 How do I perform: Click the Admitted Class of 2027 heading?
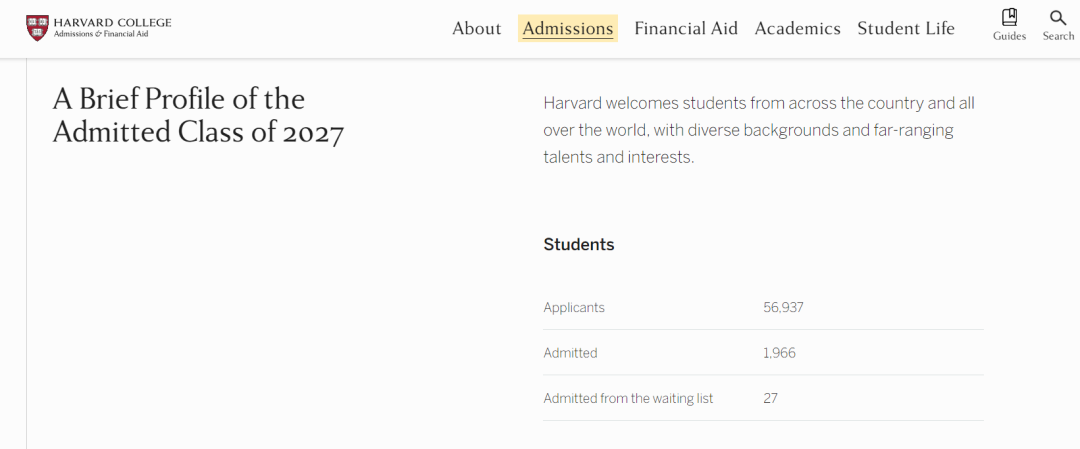tap(198, 116)
